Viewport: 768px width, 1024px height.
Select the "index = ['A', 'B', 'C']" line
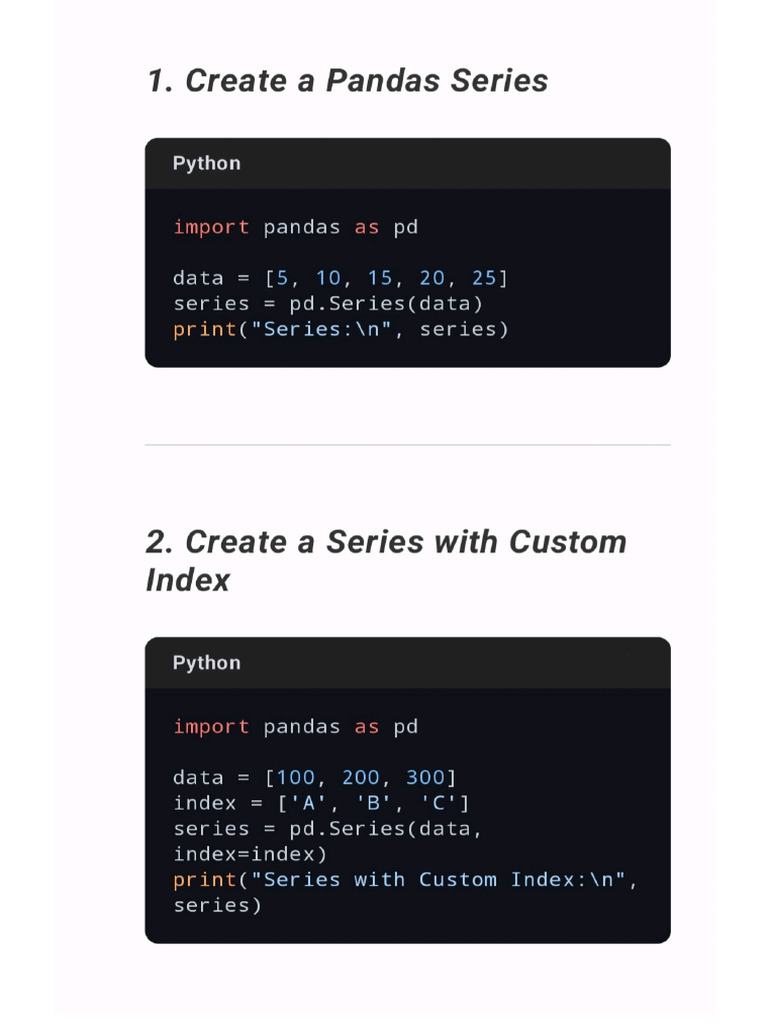321,803
